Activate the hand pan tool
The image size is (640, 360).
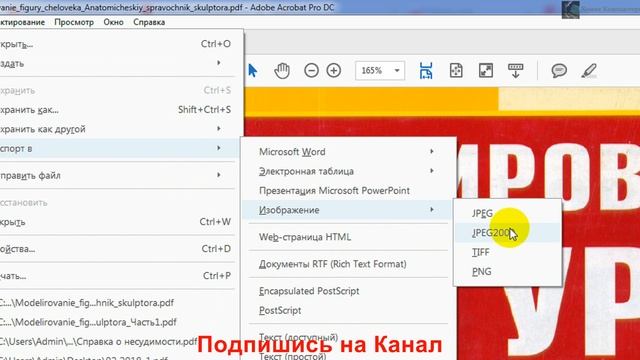click(x=282, y=71)
